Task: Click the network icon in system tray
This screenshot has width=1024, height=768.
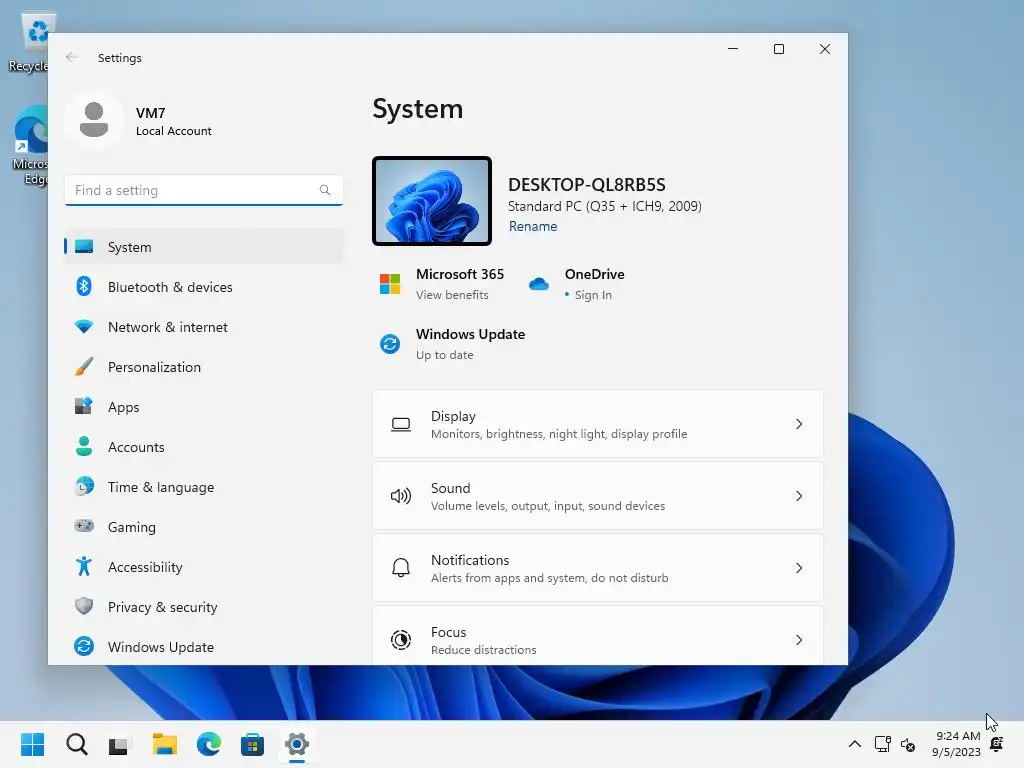Action: [x=882, y=744]
